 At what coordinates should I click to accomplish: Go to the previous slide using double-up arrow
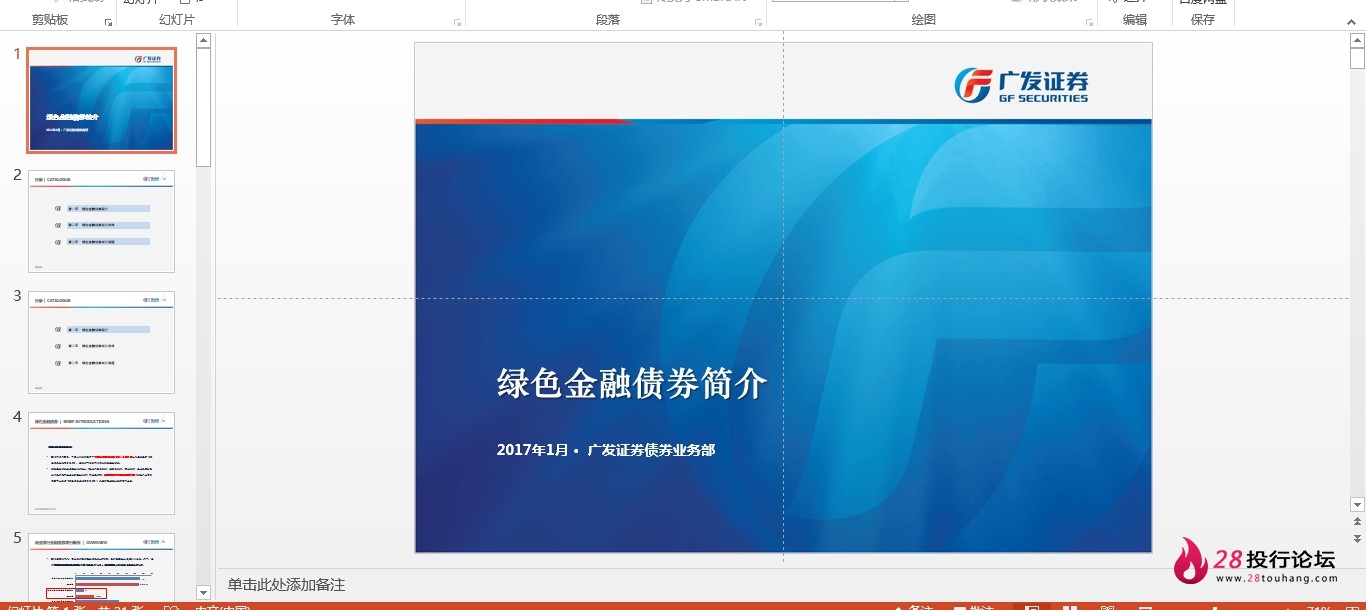1357,521
